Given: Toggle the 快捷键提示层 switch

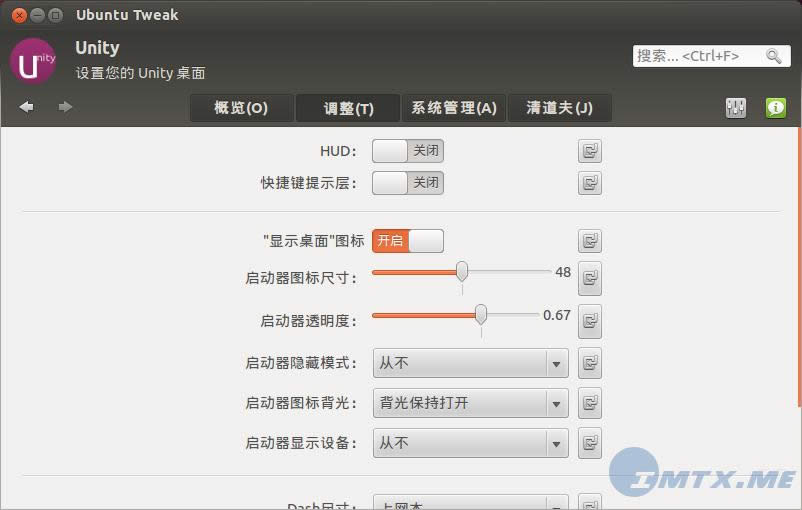Looking at the screenshot, I should pos(408,183).
